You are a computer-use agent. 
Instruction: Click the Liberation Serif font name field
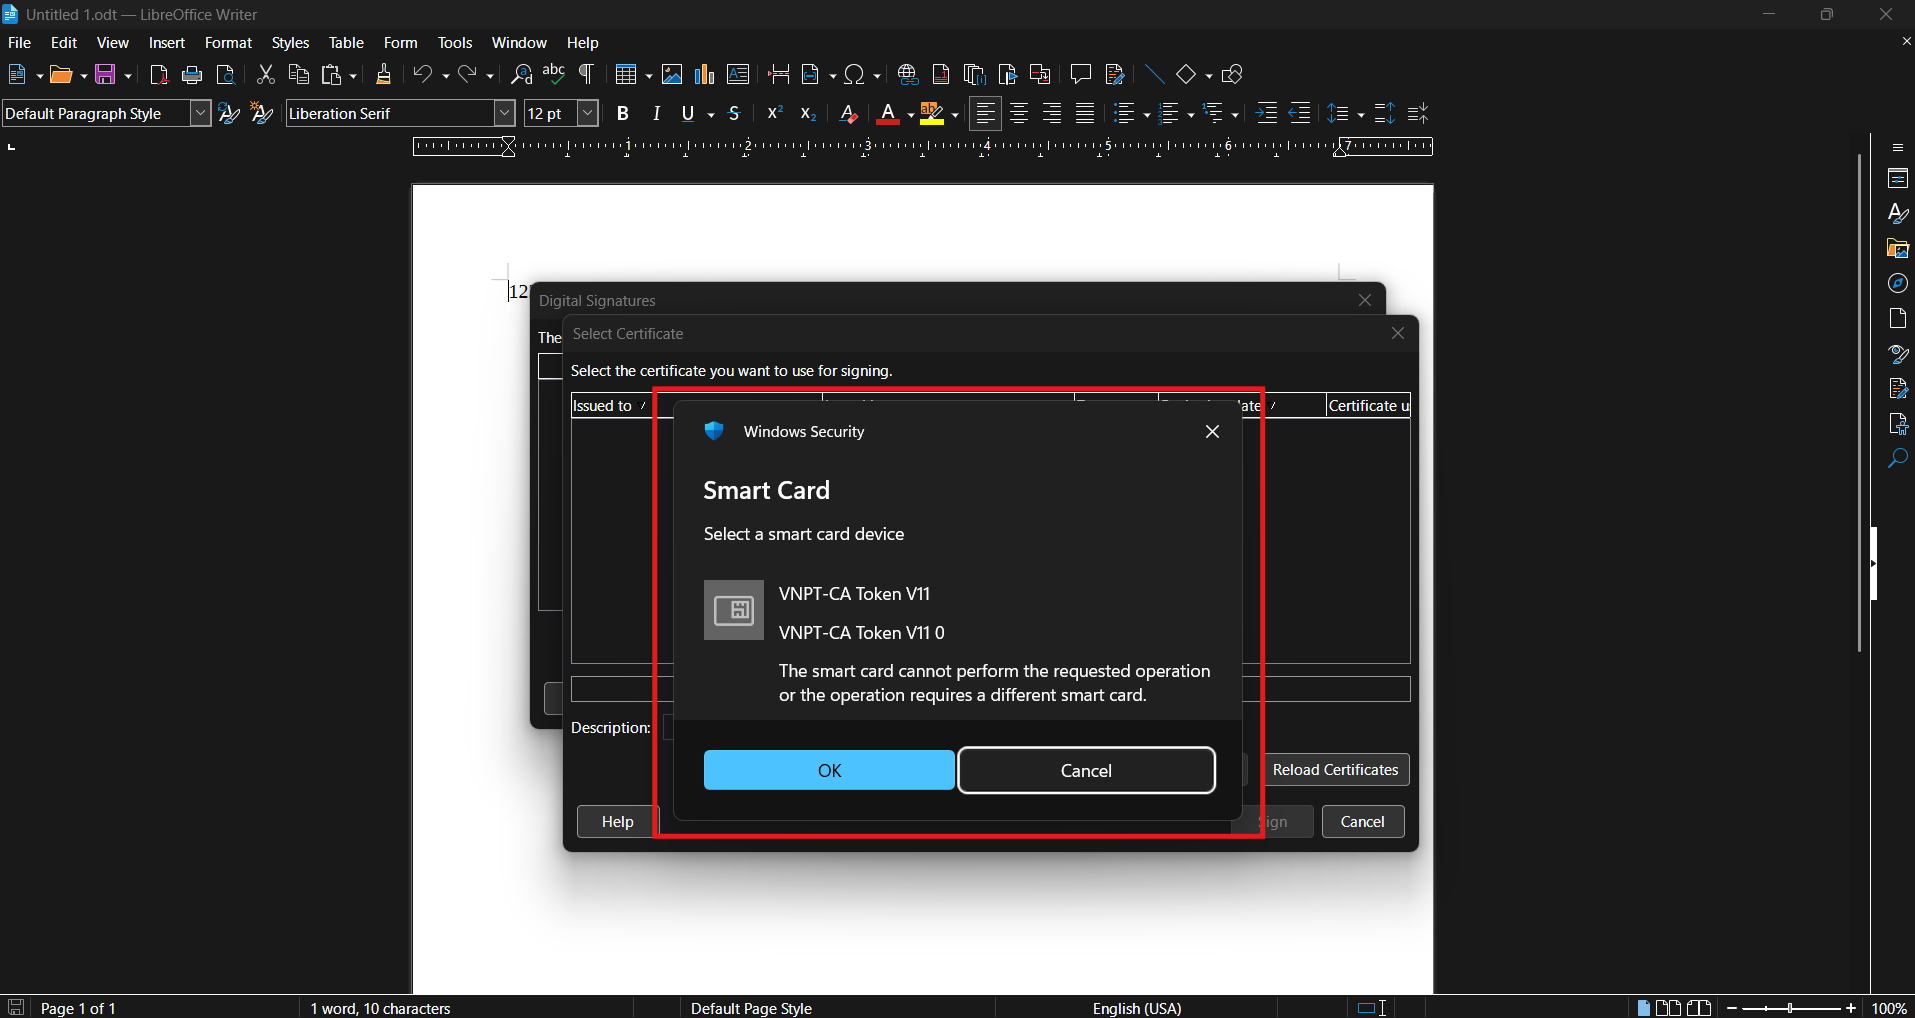(x=391, y=114)
